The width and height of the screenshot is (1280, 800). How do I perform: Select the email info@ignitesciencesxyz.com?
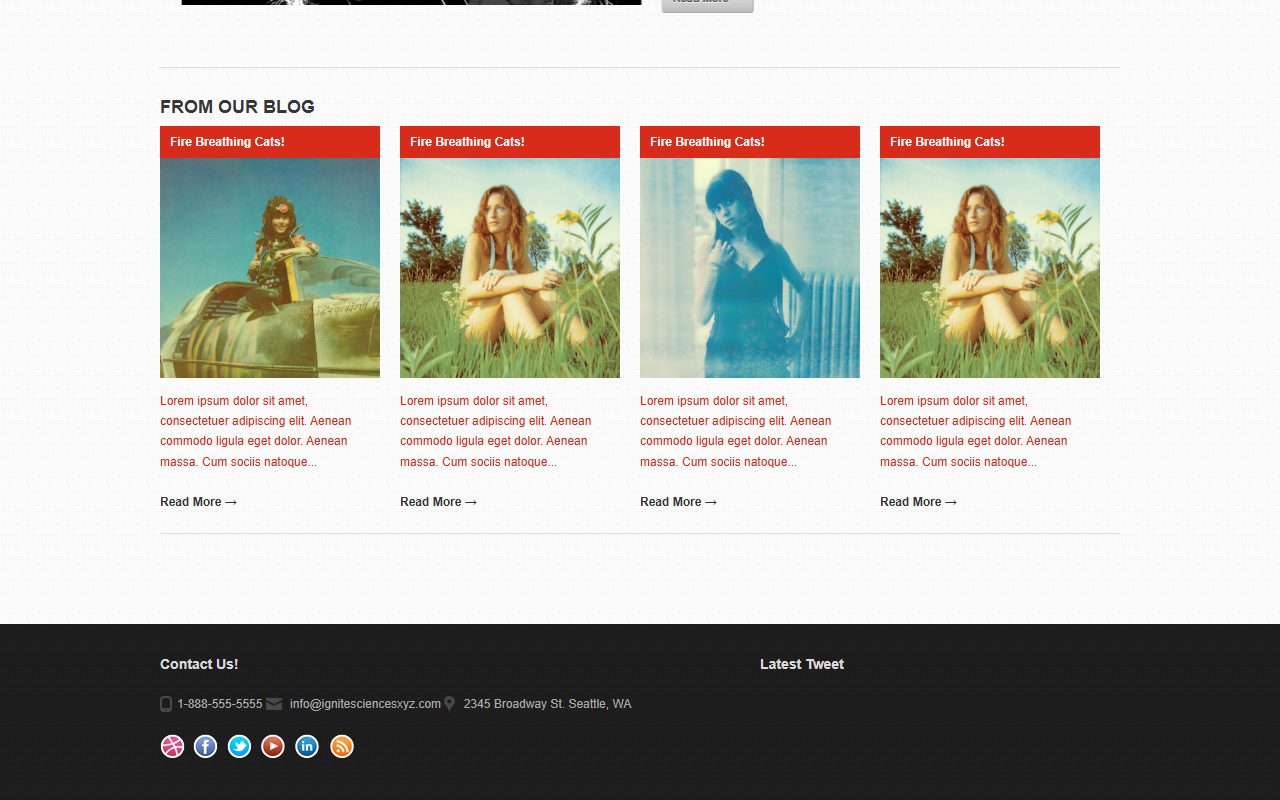365,704
